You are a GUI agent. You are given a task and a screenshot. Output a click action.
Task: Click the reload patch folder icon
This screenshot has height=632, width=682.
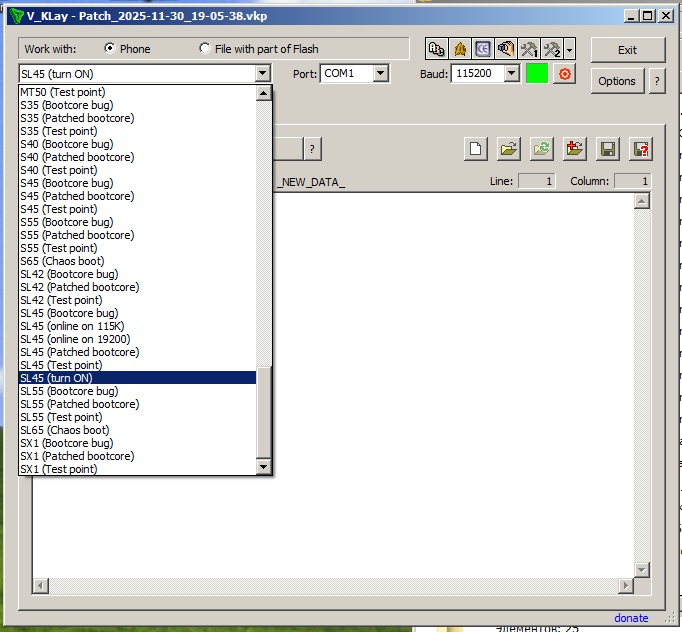(x=542, y=149)
